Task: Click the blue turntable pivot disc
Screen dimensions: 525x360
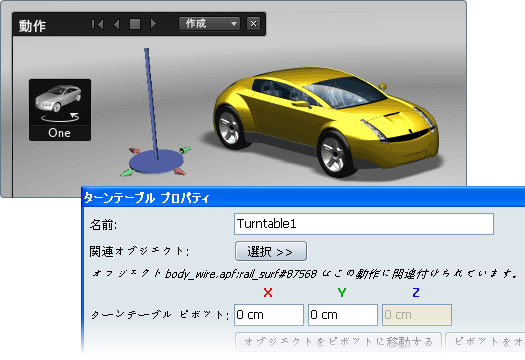Action: click(156, 161)
